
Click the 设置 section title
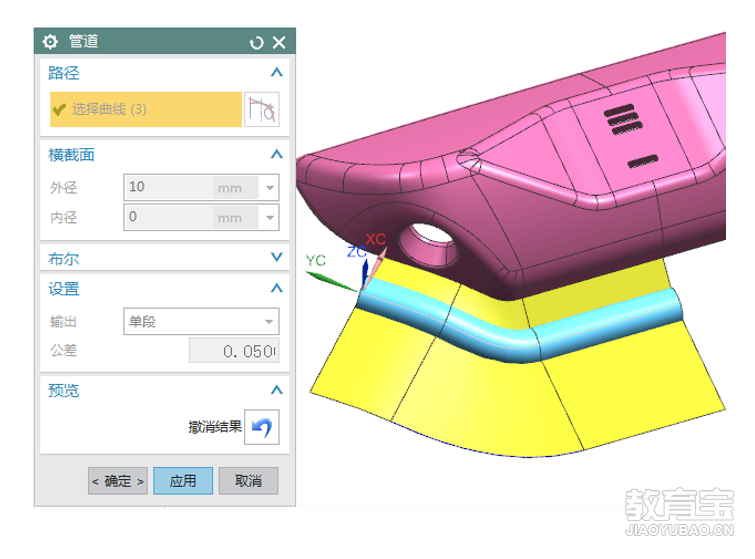tap(64, 289)
